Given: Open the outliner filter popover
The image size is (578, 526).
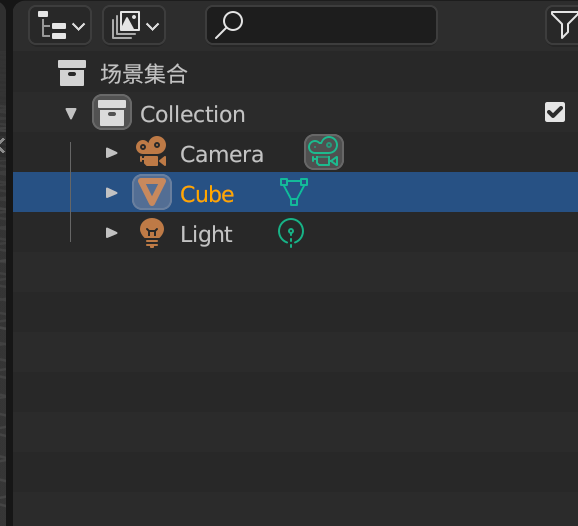Looking at the screenshot, I should (x=562, y=25).
